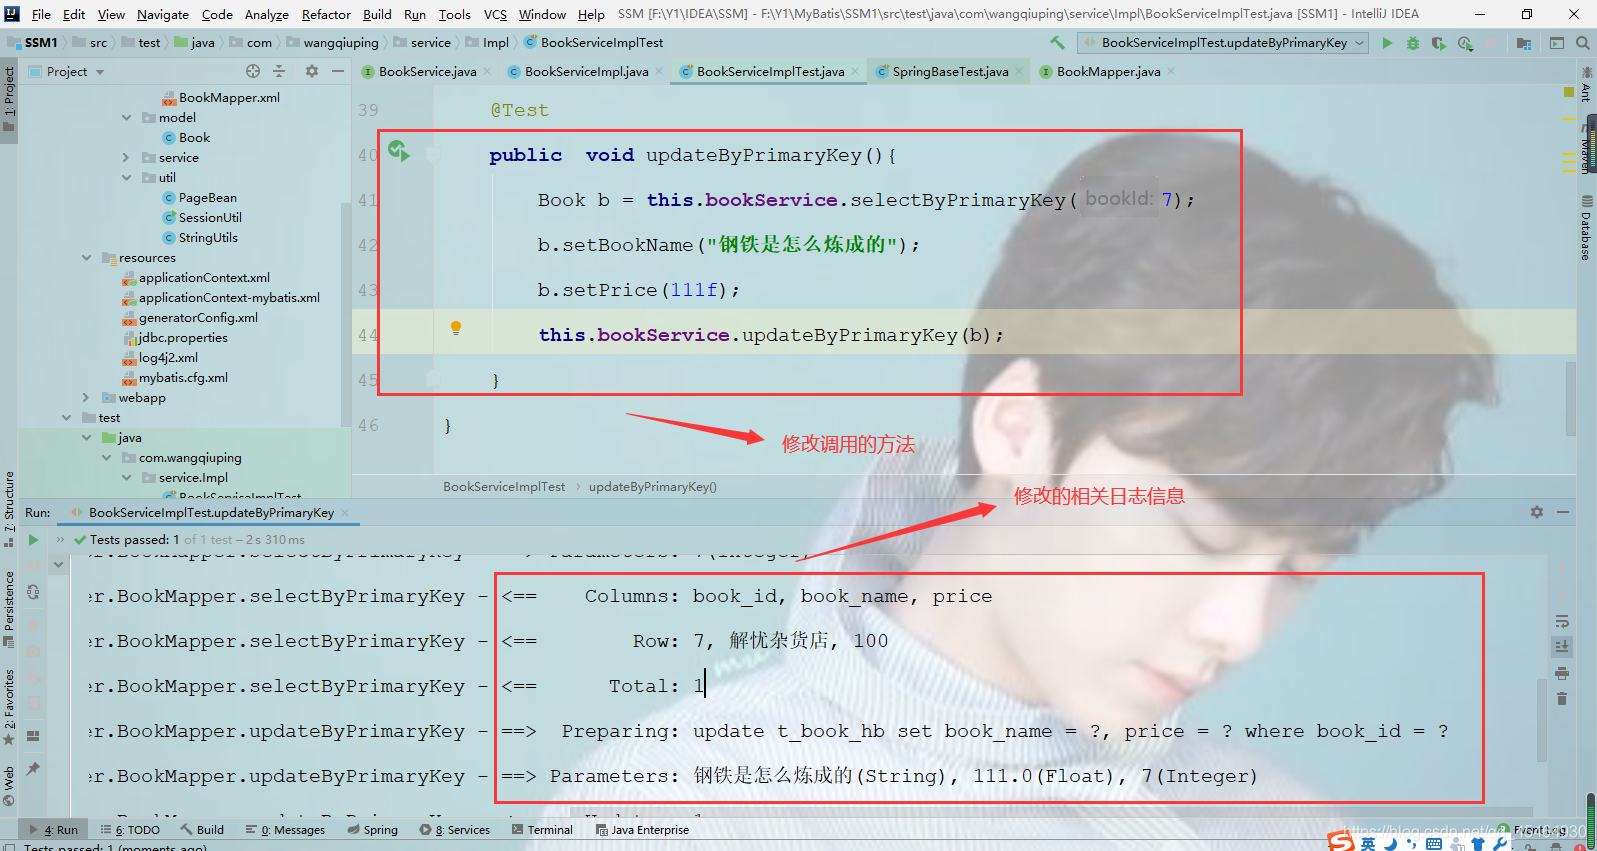This screenshot has height=851, width=1597.
Task: Toggle the Database tool window on right edge
Action: (1586, 228)
